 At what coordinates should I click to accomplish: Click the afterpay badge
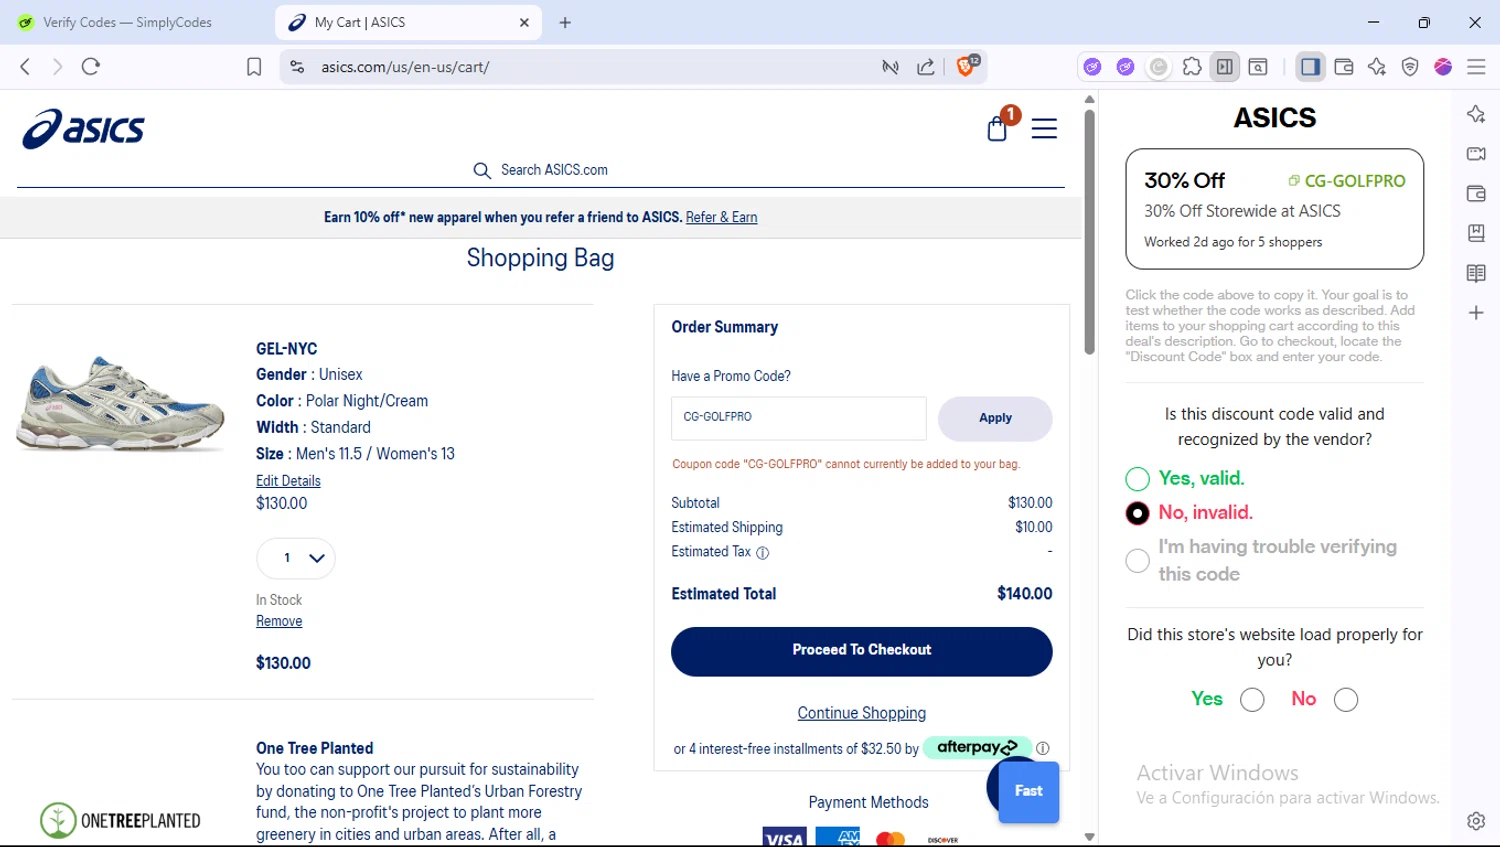pyautogui.click(x=977, y=747)
